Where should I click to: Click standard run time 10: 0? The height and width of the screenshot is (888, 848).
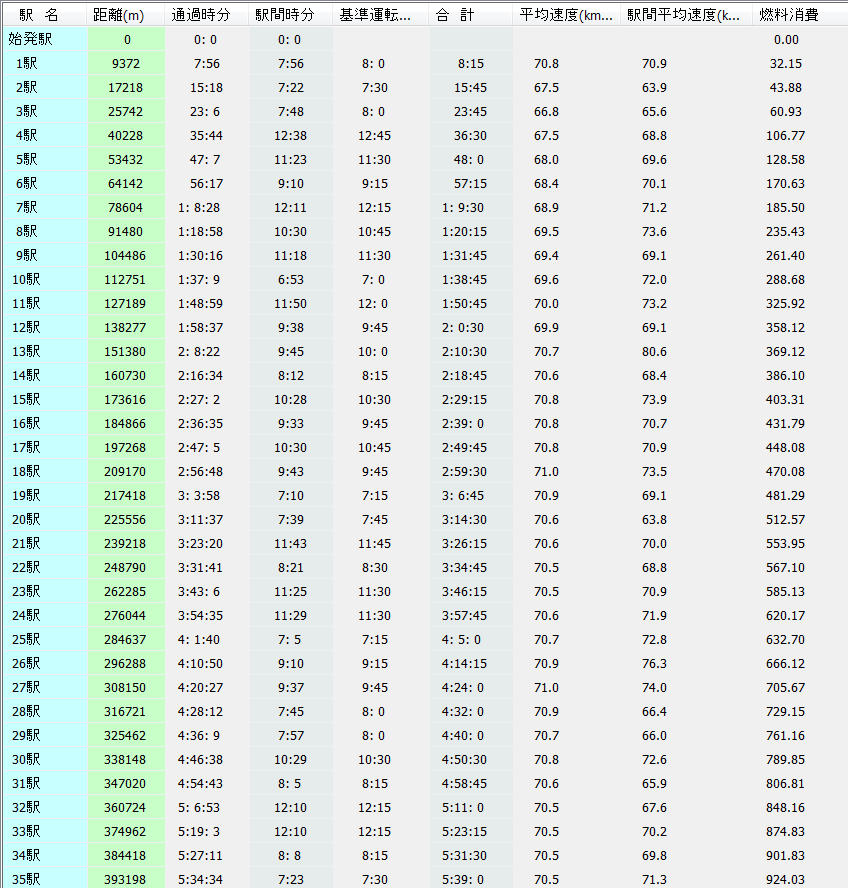coord(373,351)
